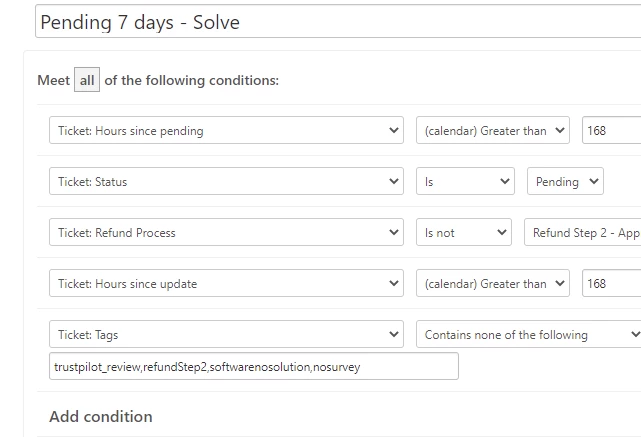Click the chevron arrow on the Pending dropdown
Viewport: 641px width, 437px height.
pos(593,182)
